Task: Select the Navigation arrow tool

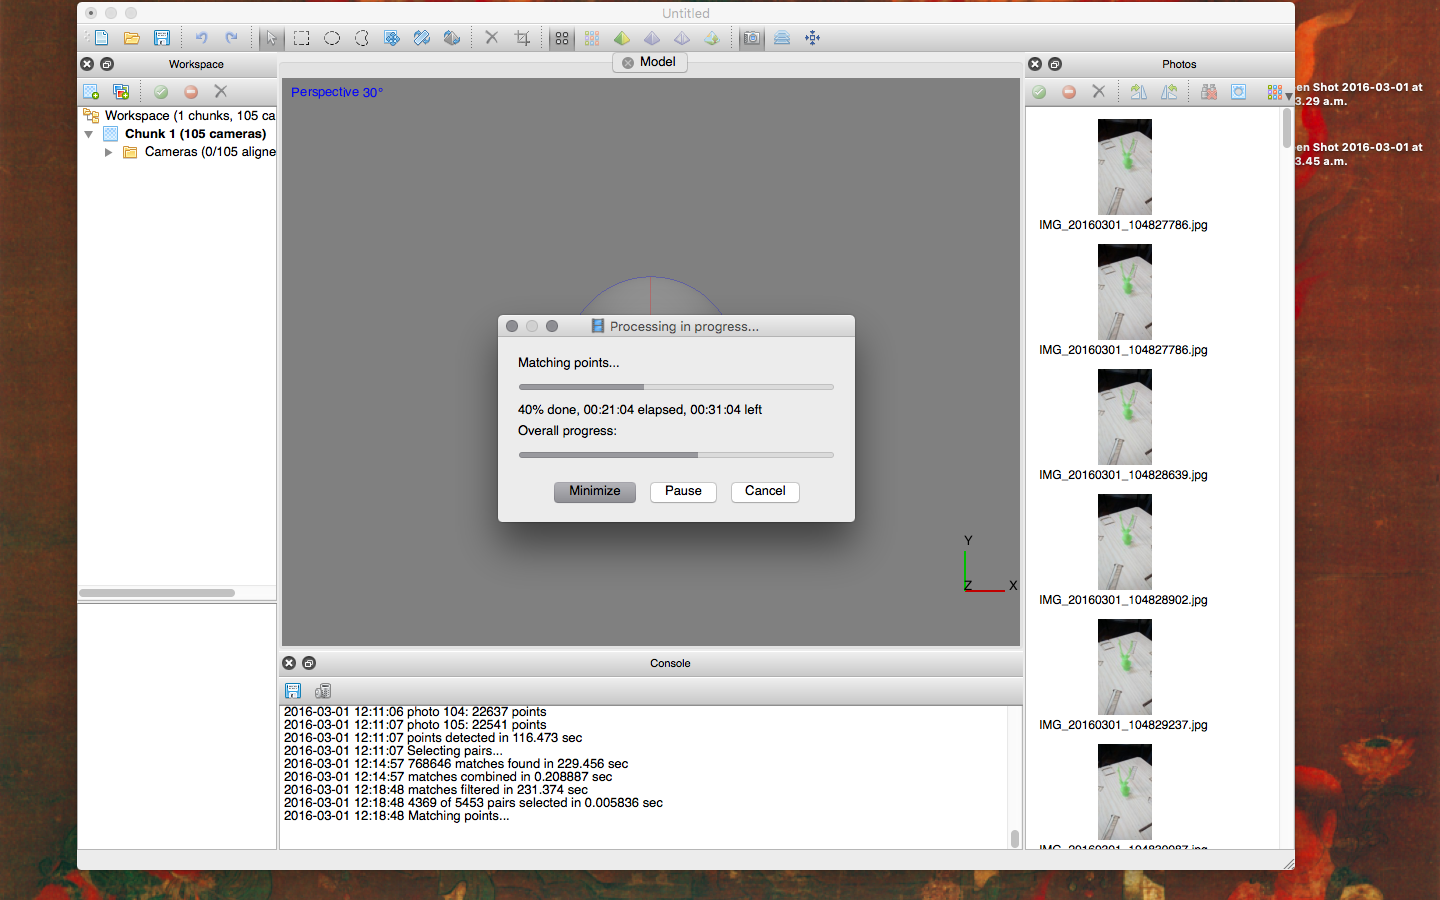Action: click(x=271, y=38)
